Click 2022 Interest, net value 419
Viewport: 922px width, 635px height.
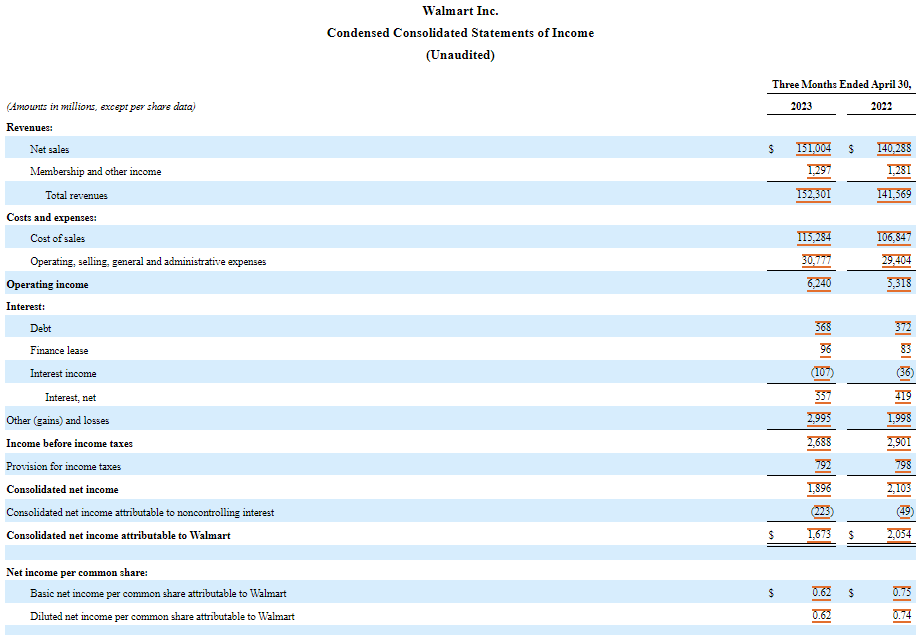pyautogui.click(x=903, y=396)
